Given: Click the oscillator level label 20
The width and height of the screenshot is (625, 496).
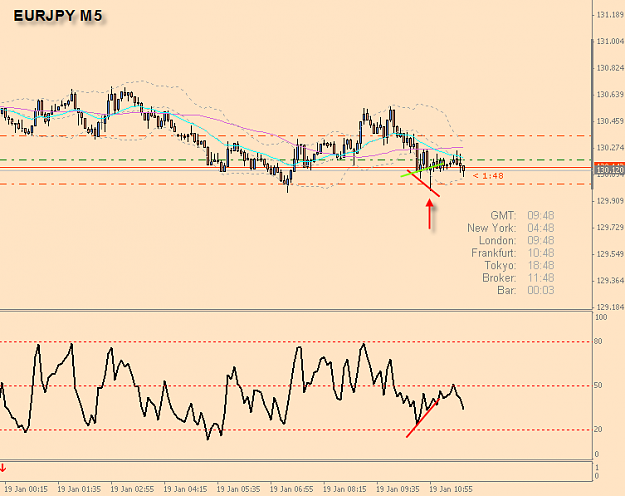Looking at the screenshot, I should pyautogui.click(x=599, y=429).
